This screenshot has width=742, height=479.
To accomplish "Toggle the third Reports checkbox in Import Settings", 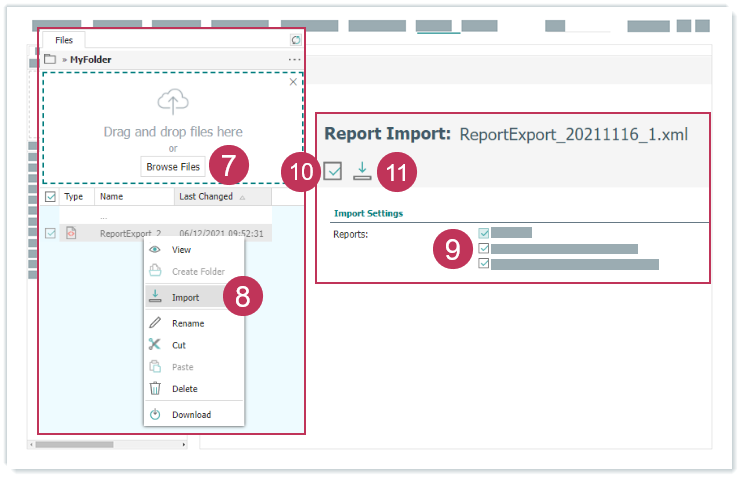I will 484,264.
